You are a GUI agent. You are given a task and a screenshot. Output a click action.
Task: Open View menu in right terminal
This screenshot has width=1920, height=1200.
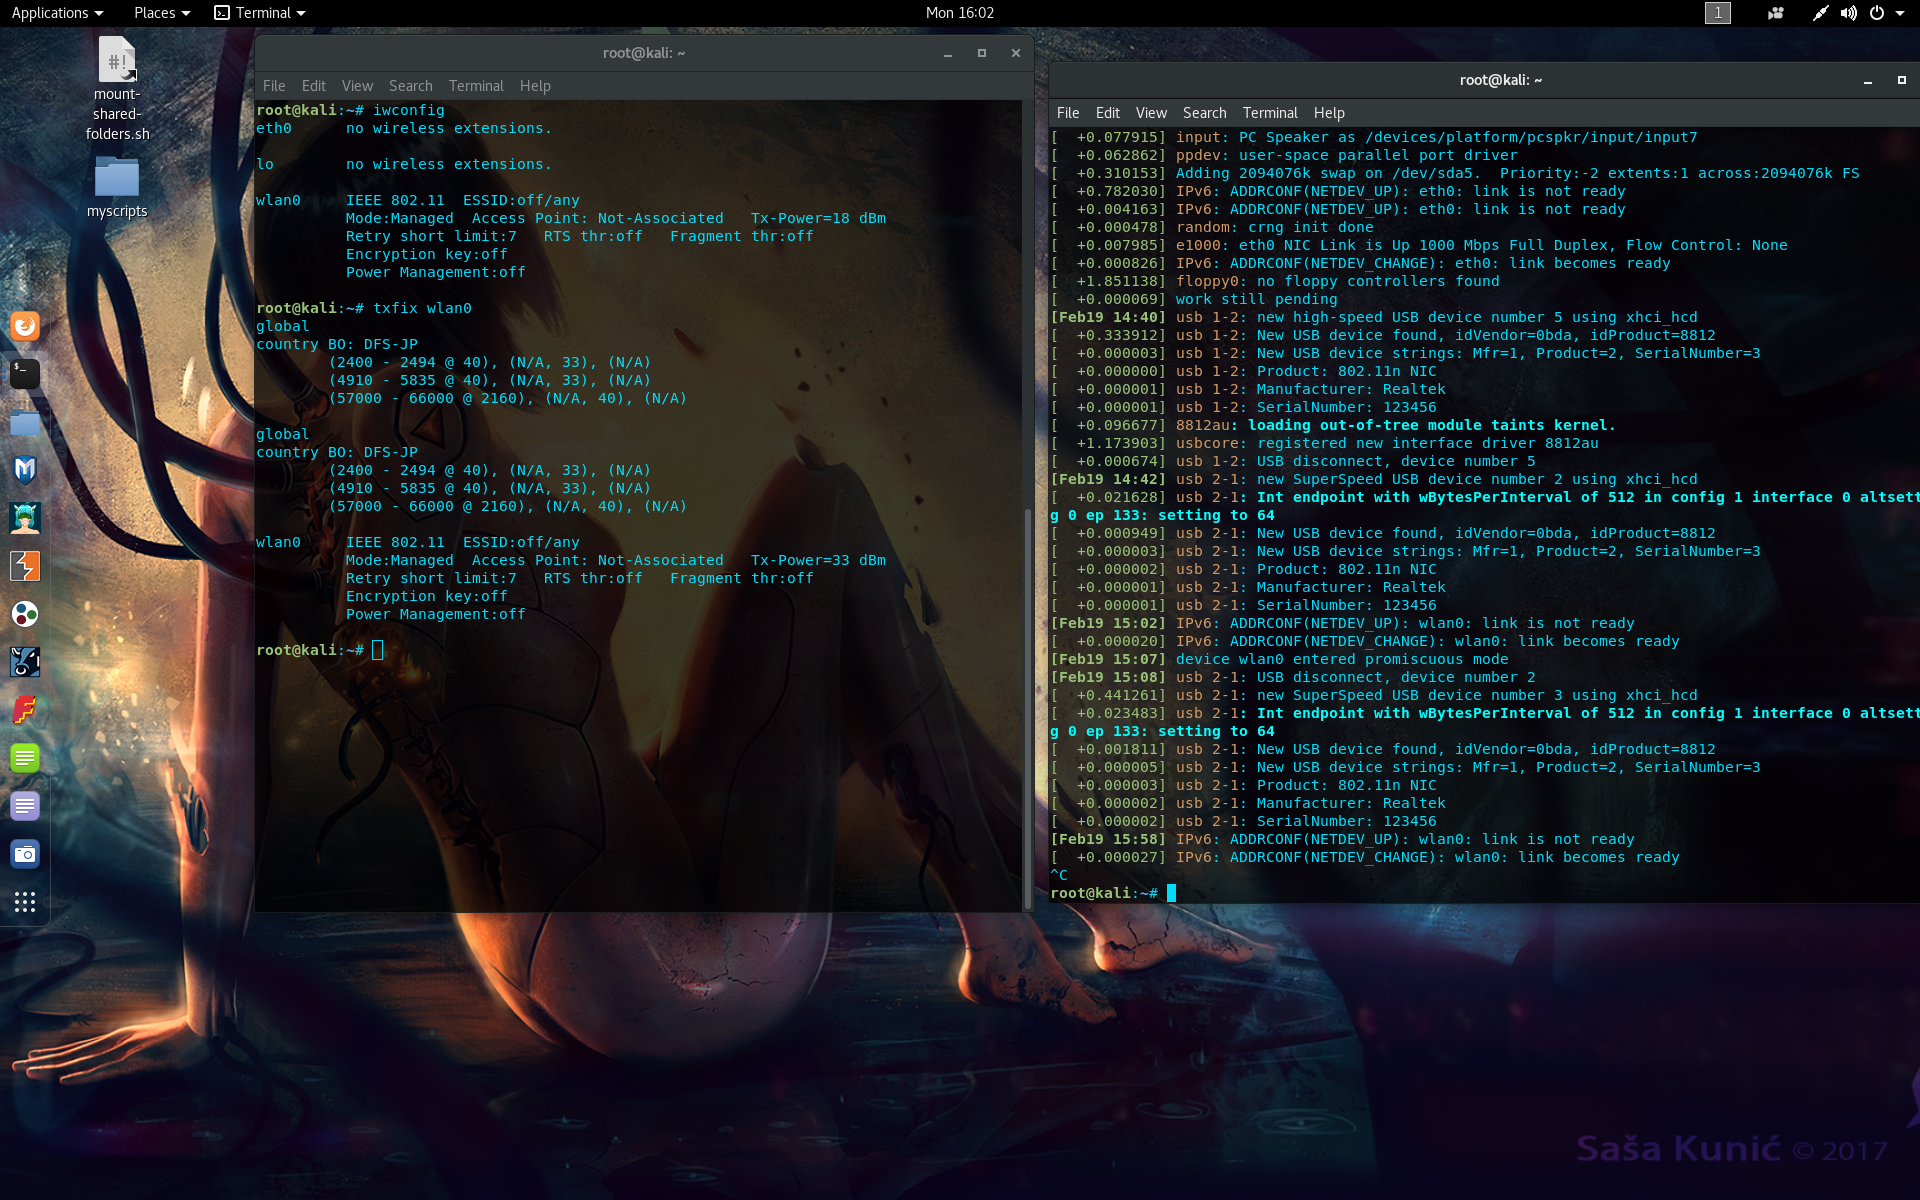(1151, 113)
